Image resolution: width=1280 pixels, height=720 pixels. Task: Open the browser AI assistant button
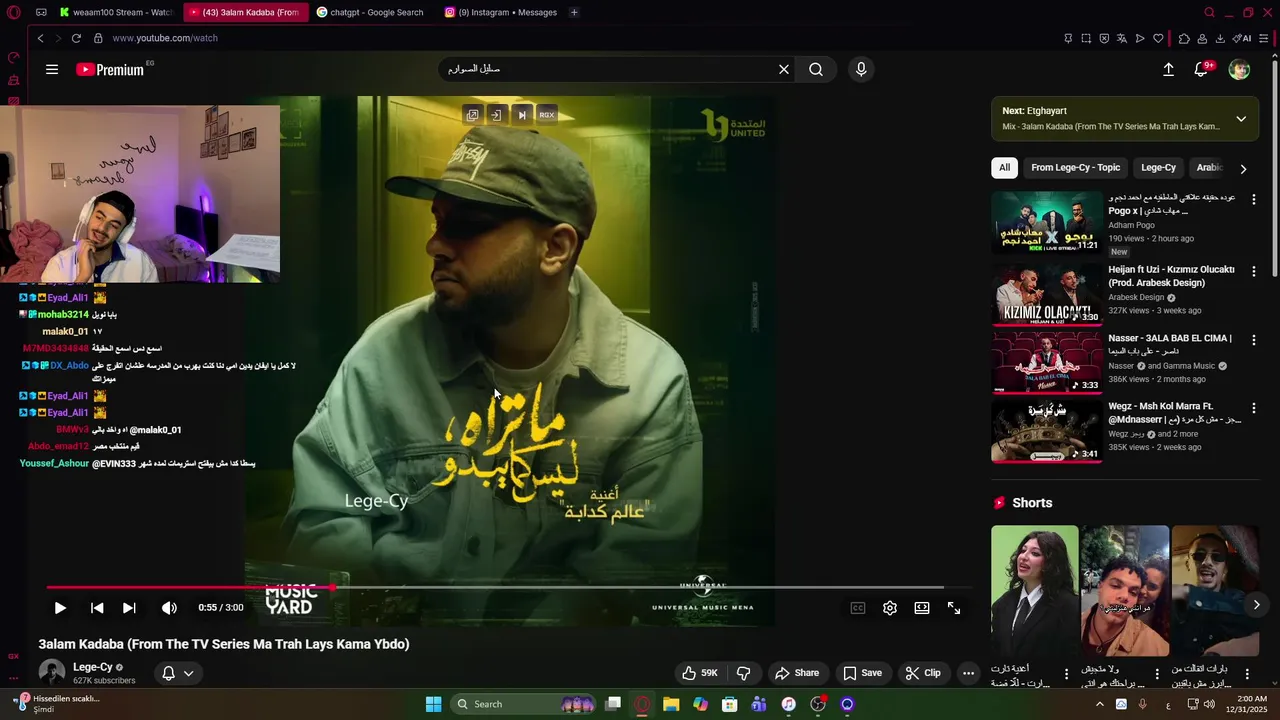(x=1242, y=38)
